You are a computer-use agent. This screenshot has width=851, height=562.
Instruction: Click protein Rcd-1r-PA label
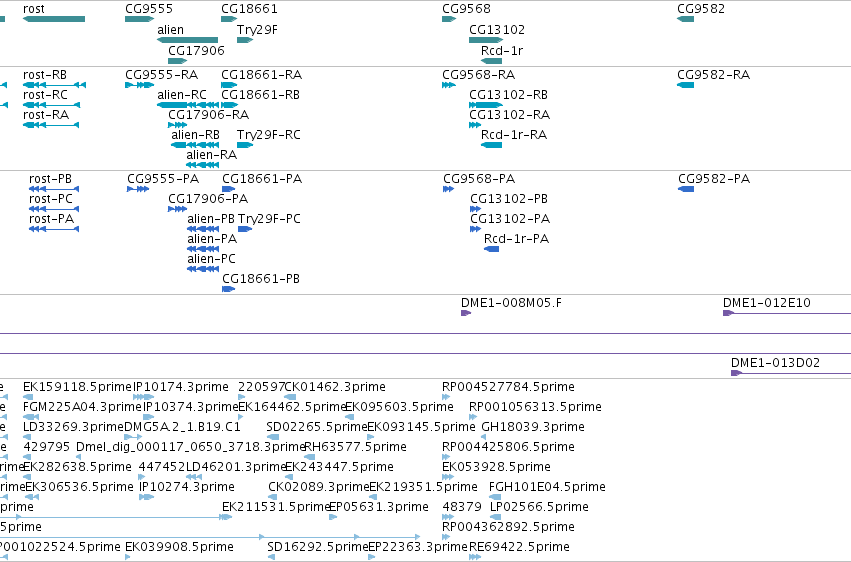tap(517, 239)
